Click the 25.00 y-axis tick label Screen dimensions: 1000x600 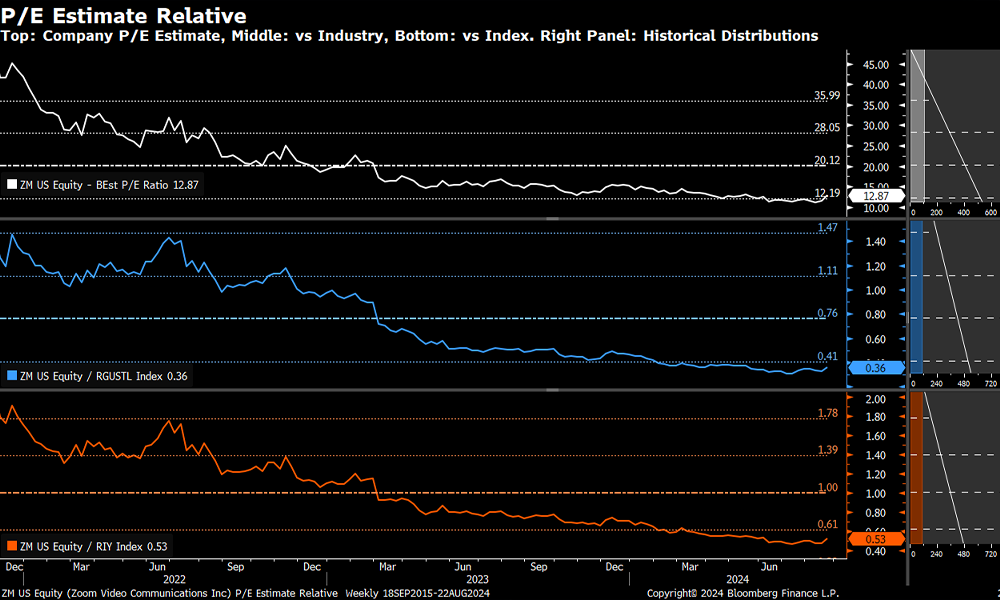[x=876, y=147]
